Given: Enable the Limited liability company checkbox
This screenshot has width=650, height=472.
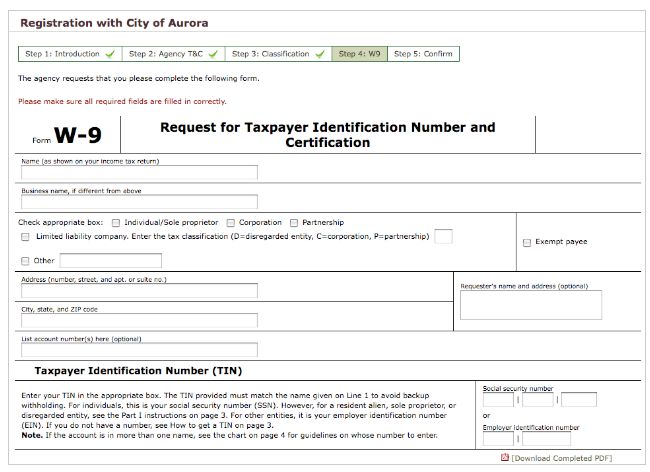Looking at the screenshot, I should (25, 237).
